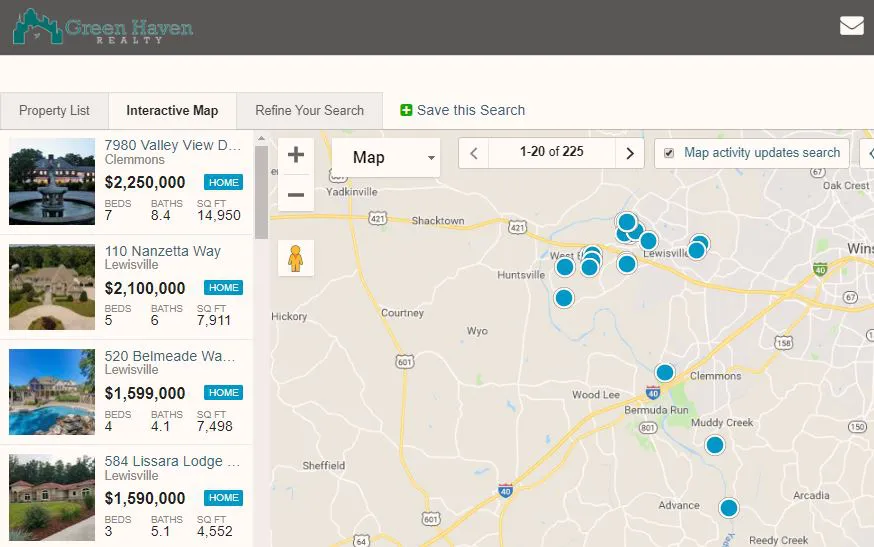View photo of 7980 Valley View listing
Image resolution: width=874 pixels, height=547 pixels.
[52, 181]
